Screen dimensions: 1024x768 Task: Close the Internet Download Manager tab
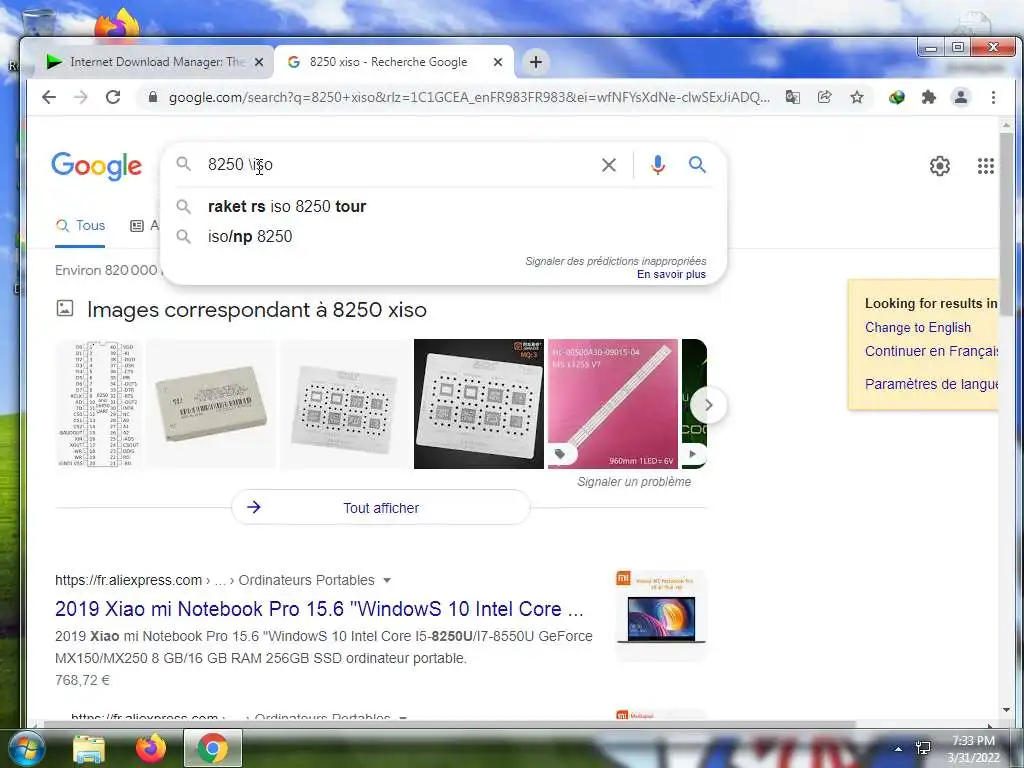click(259, 62)
